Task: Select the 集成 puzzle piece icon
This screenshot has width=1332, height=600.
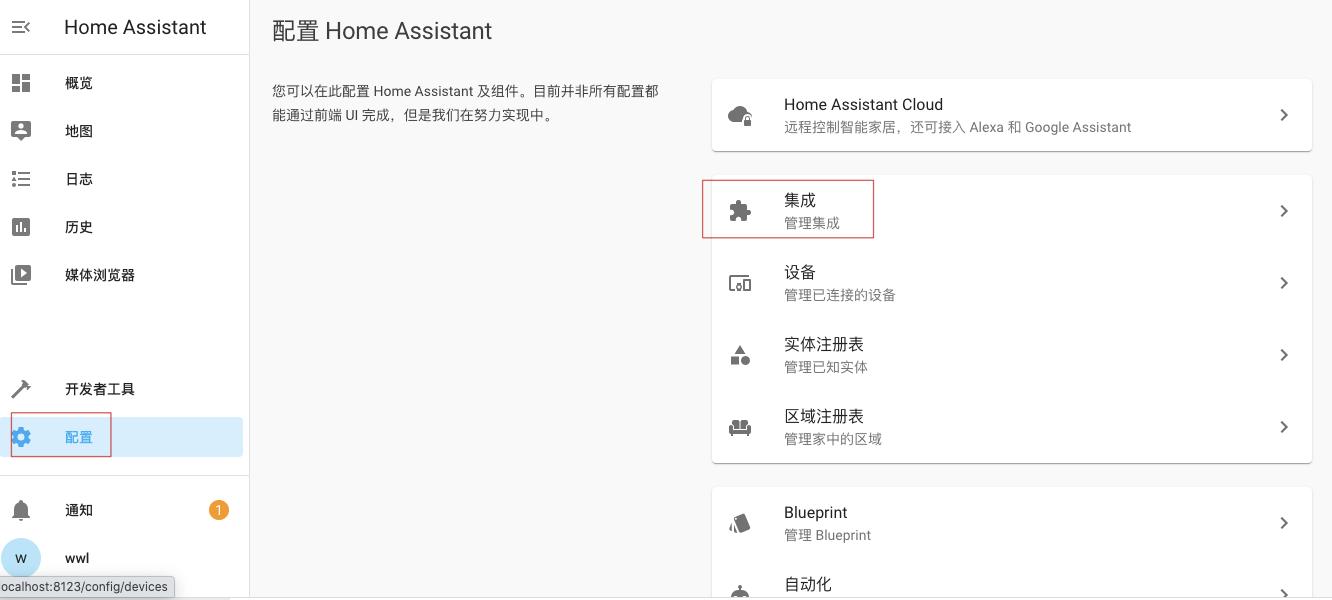Action: [x=739, y=210]
